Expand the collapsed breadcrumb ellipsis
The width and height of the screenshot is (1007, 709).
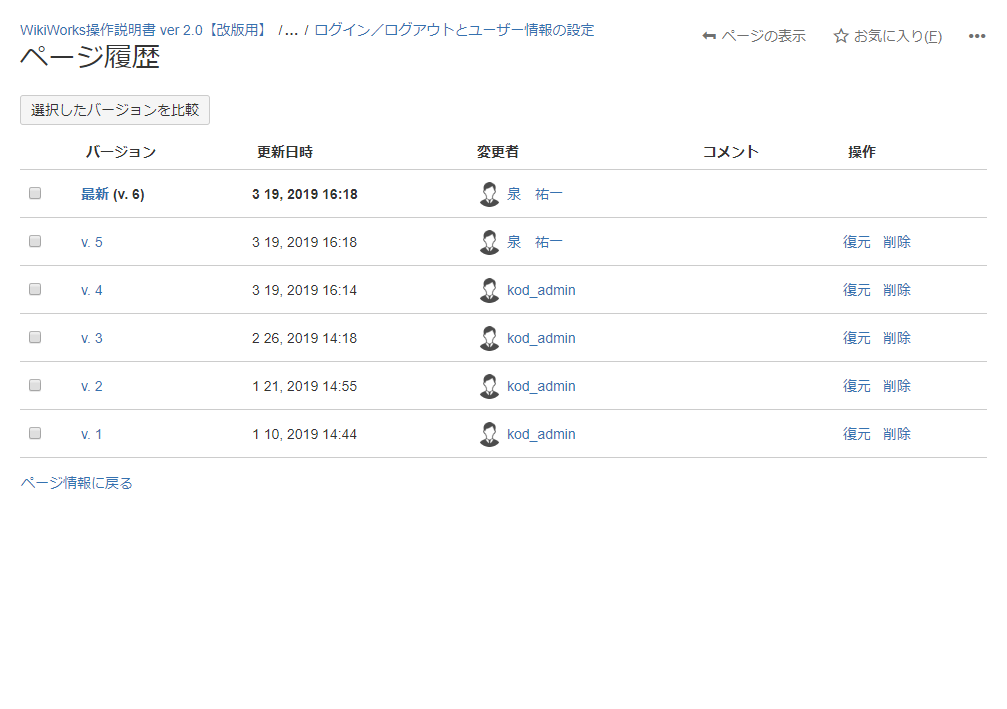coord(291,30)
